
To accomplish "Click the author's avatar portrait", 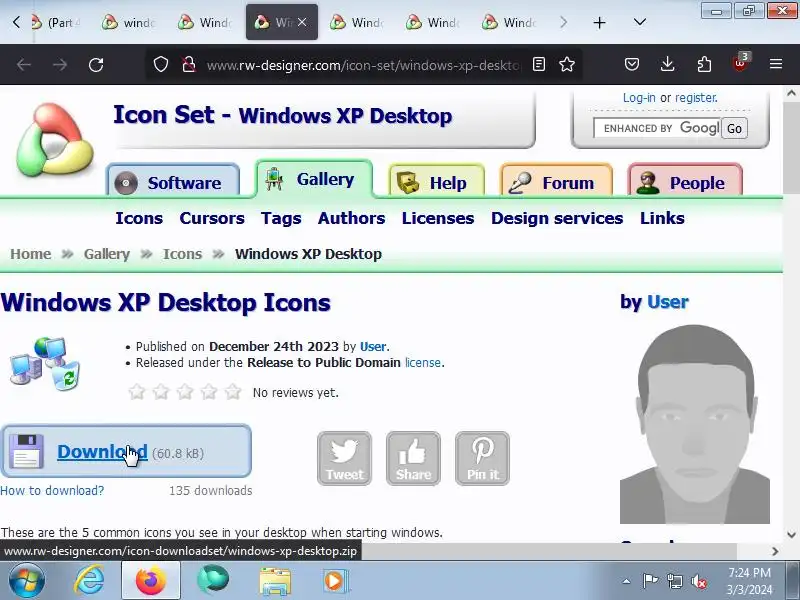I will pyautogui.click(x=695, y=424).
